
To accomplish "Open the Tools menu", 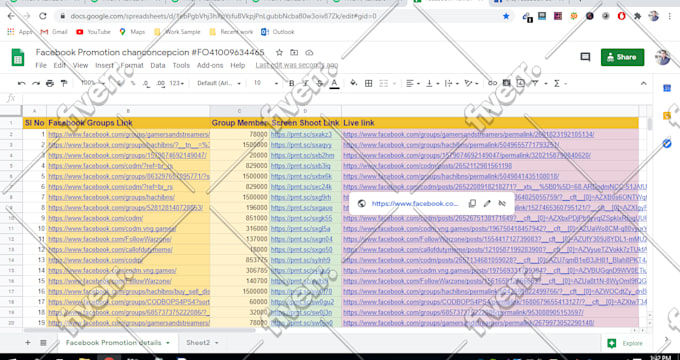I will 181,65.
